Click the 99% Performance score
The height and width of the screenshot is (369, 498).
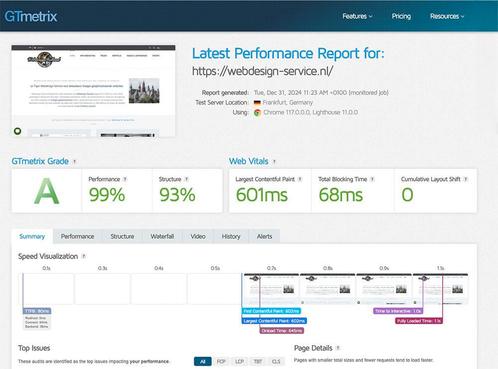pos(107,195)
